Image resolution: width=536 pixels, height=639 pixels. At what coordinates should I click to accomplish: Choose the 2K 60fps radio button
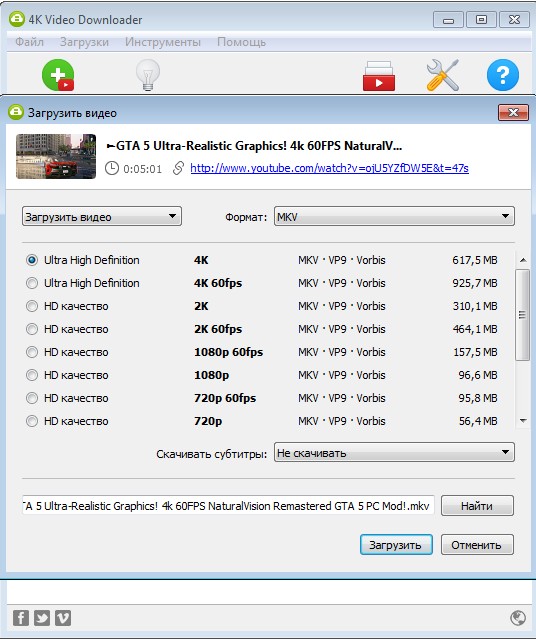[32, 329]
